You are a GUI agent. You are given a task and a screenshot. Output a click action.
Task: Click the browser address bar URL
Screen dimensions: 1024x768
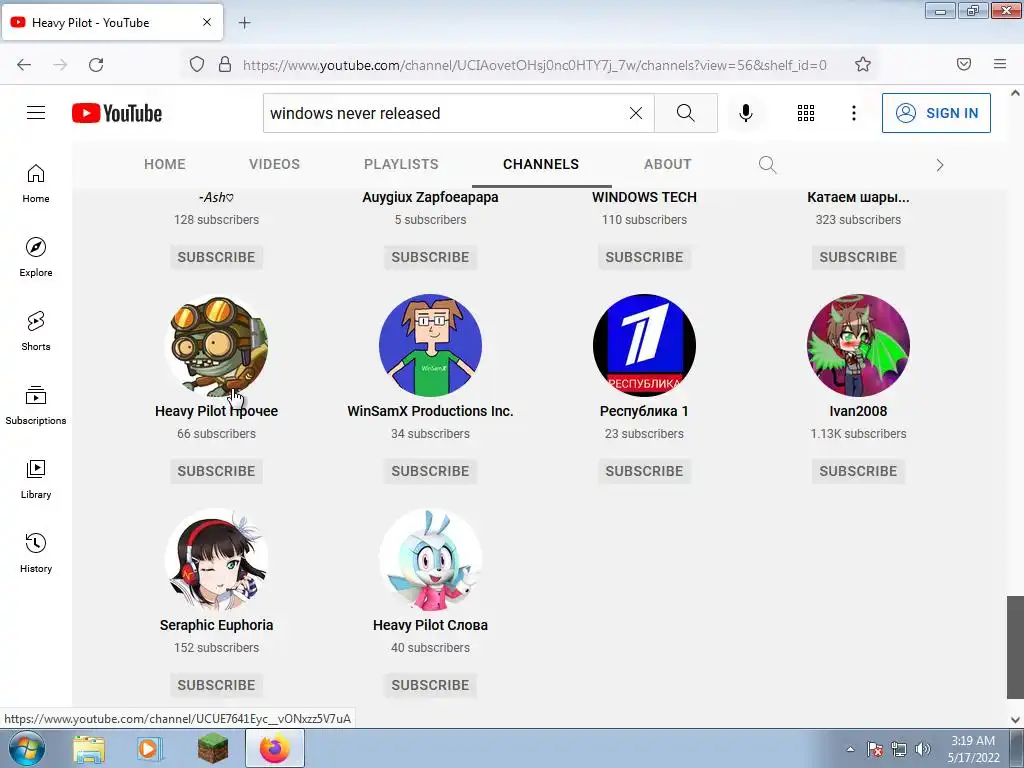534,65
